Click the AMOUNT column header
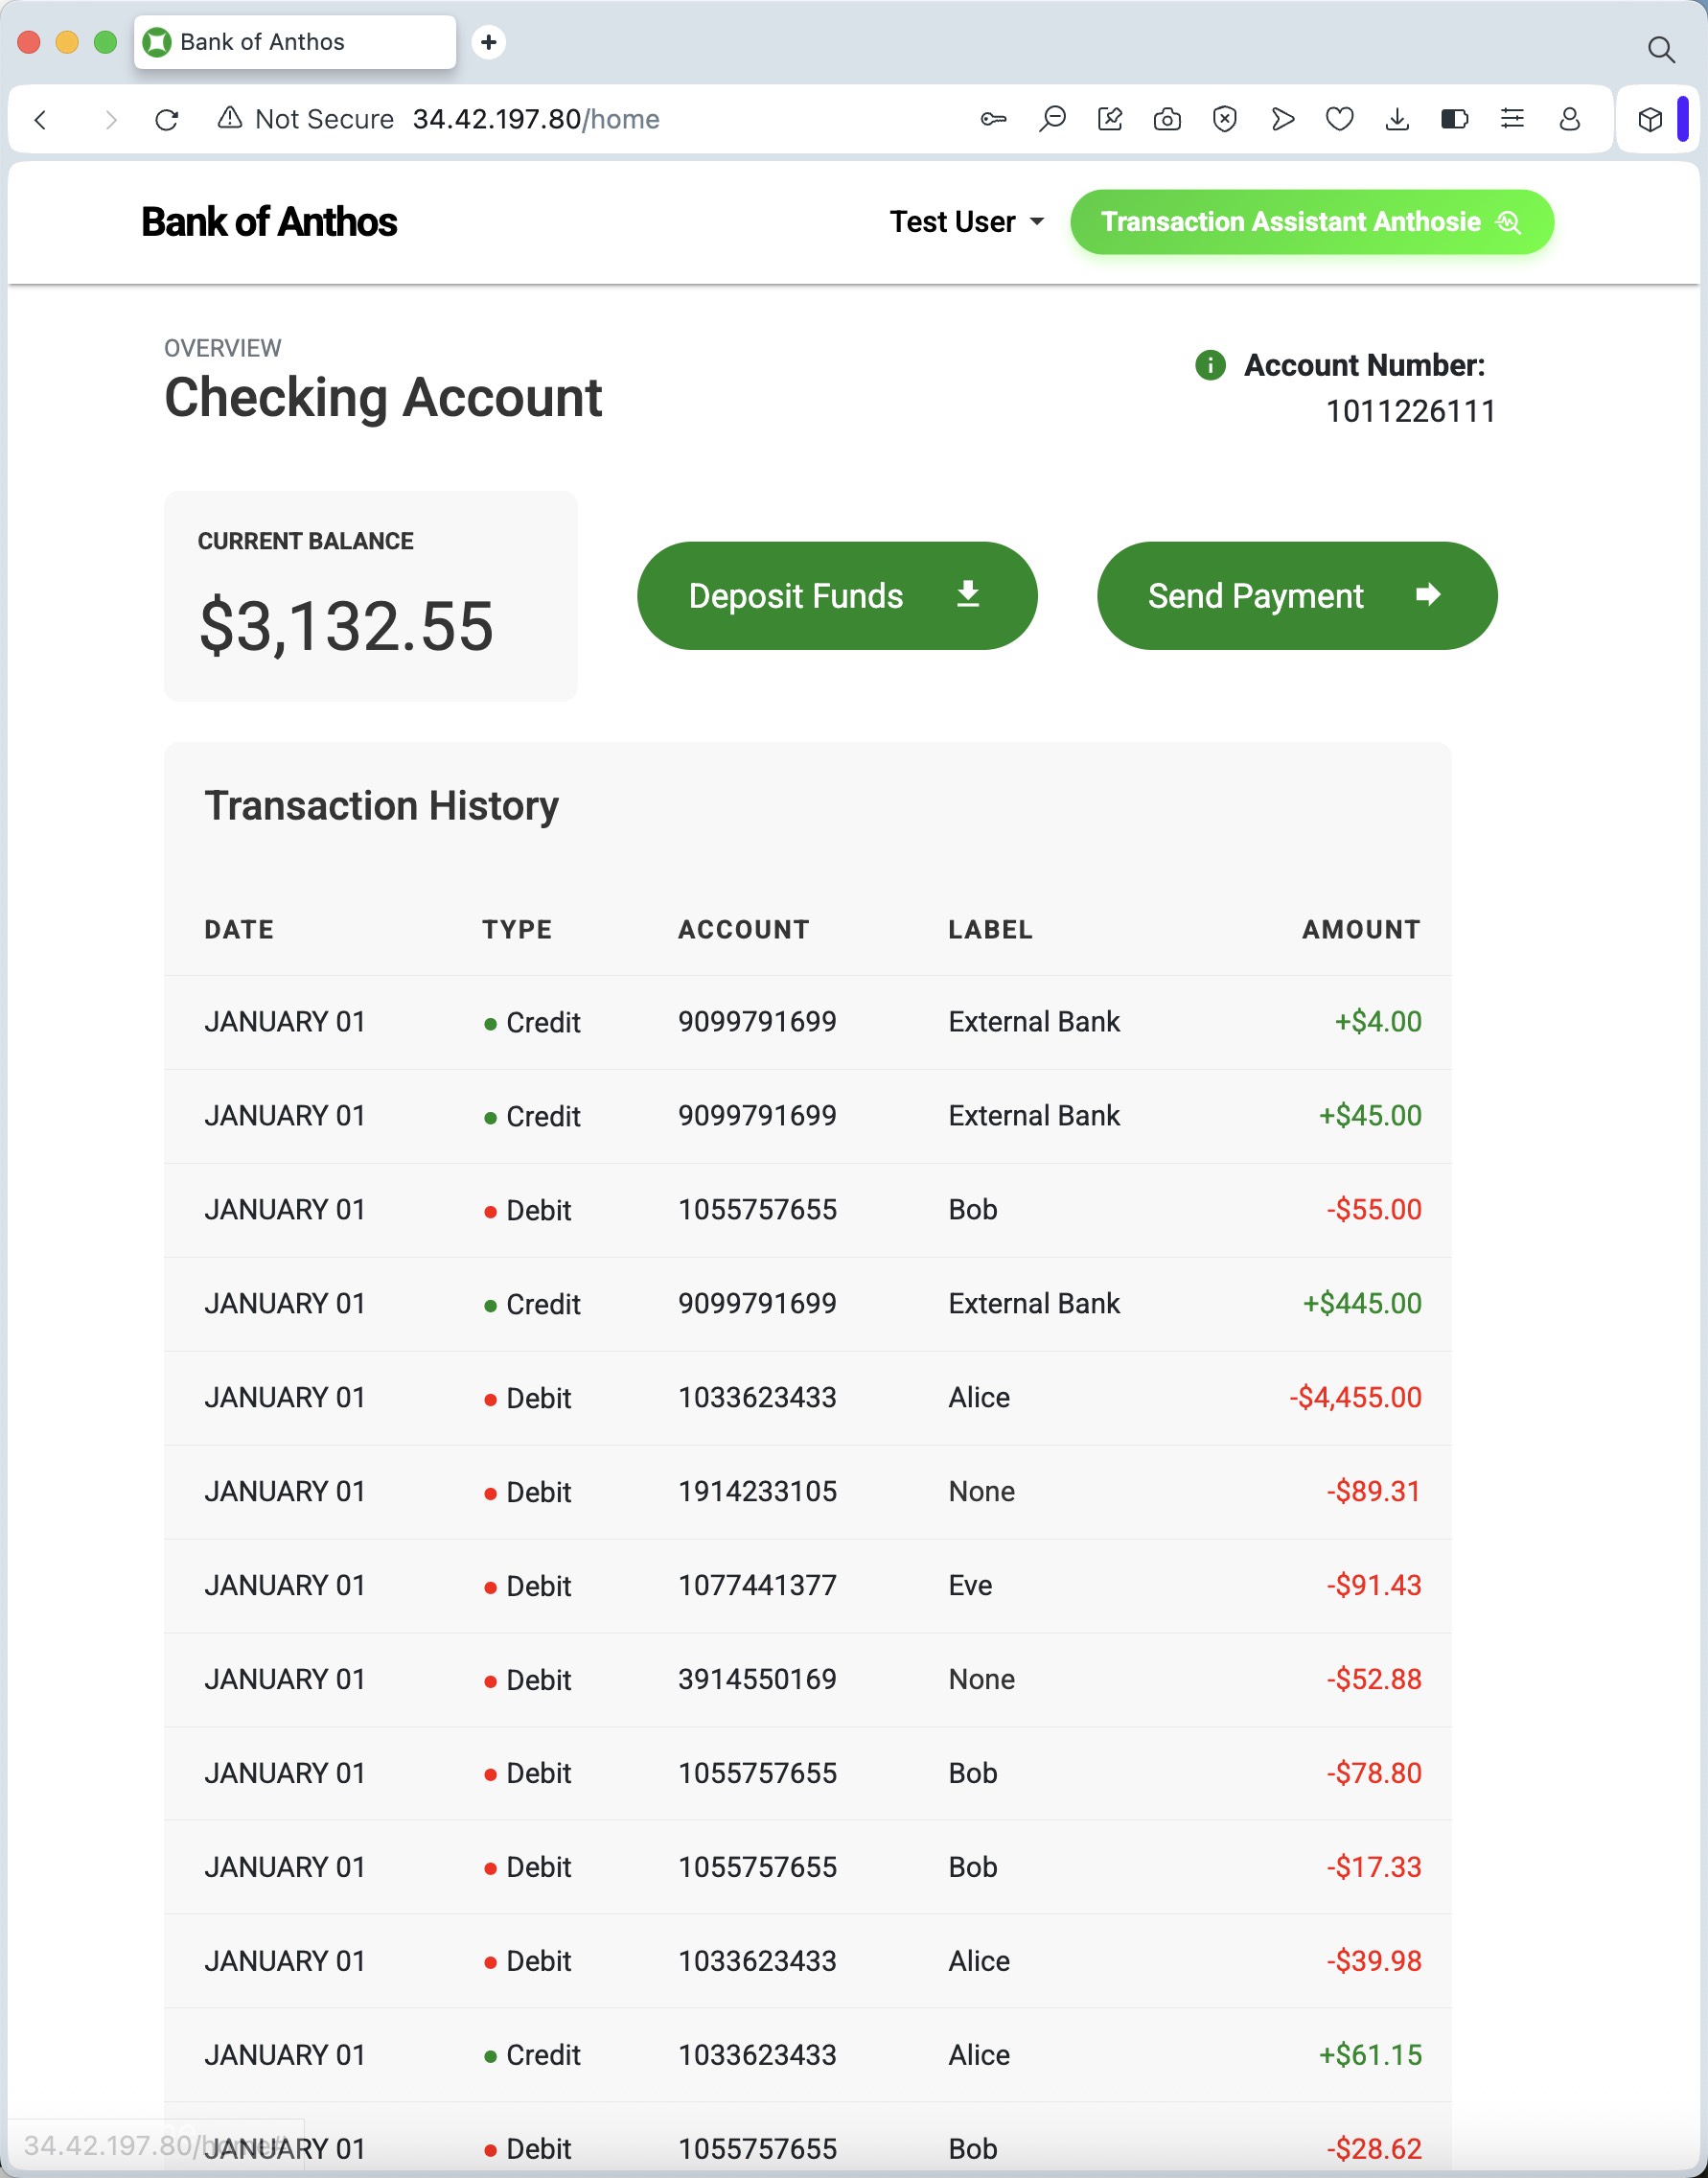The height and width of the screenshot is (2178, 1708). click(x=1361, y=929)
